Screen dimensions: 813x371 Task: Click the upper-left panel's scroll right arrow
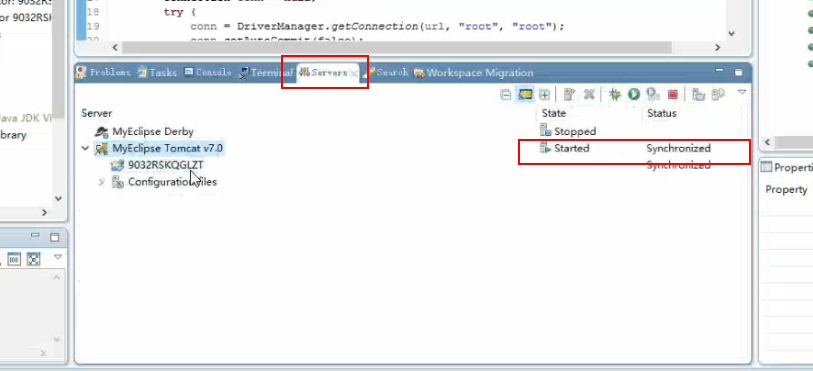pyautogui.click(x=45, y=212)
